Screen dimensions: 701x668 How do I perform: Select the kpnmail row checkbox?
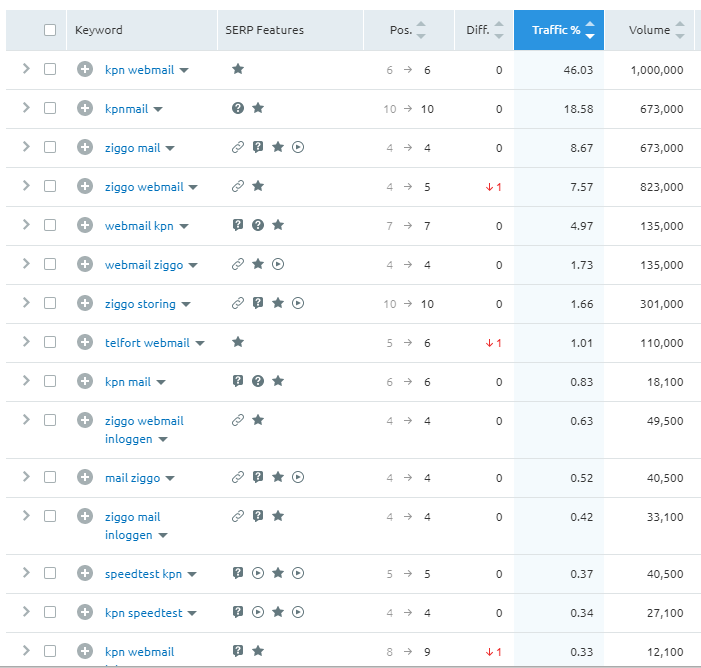tap(50, 108)
